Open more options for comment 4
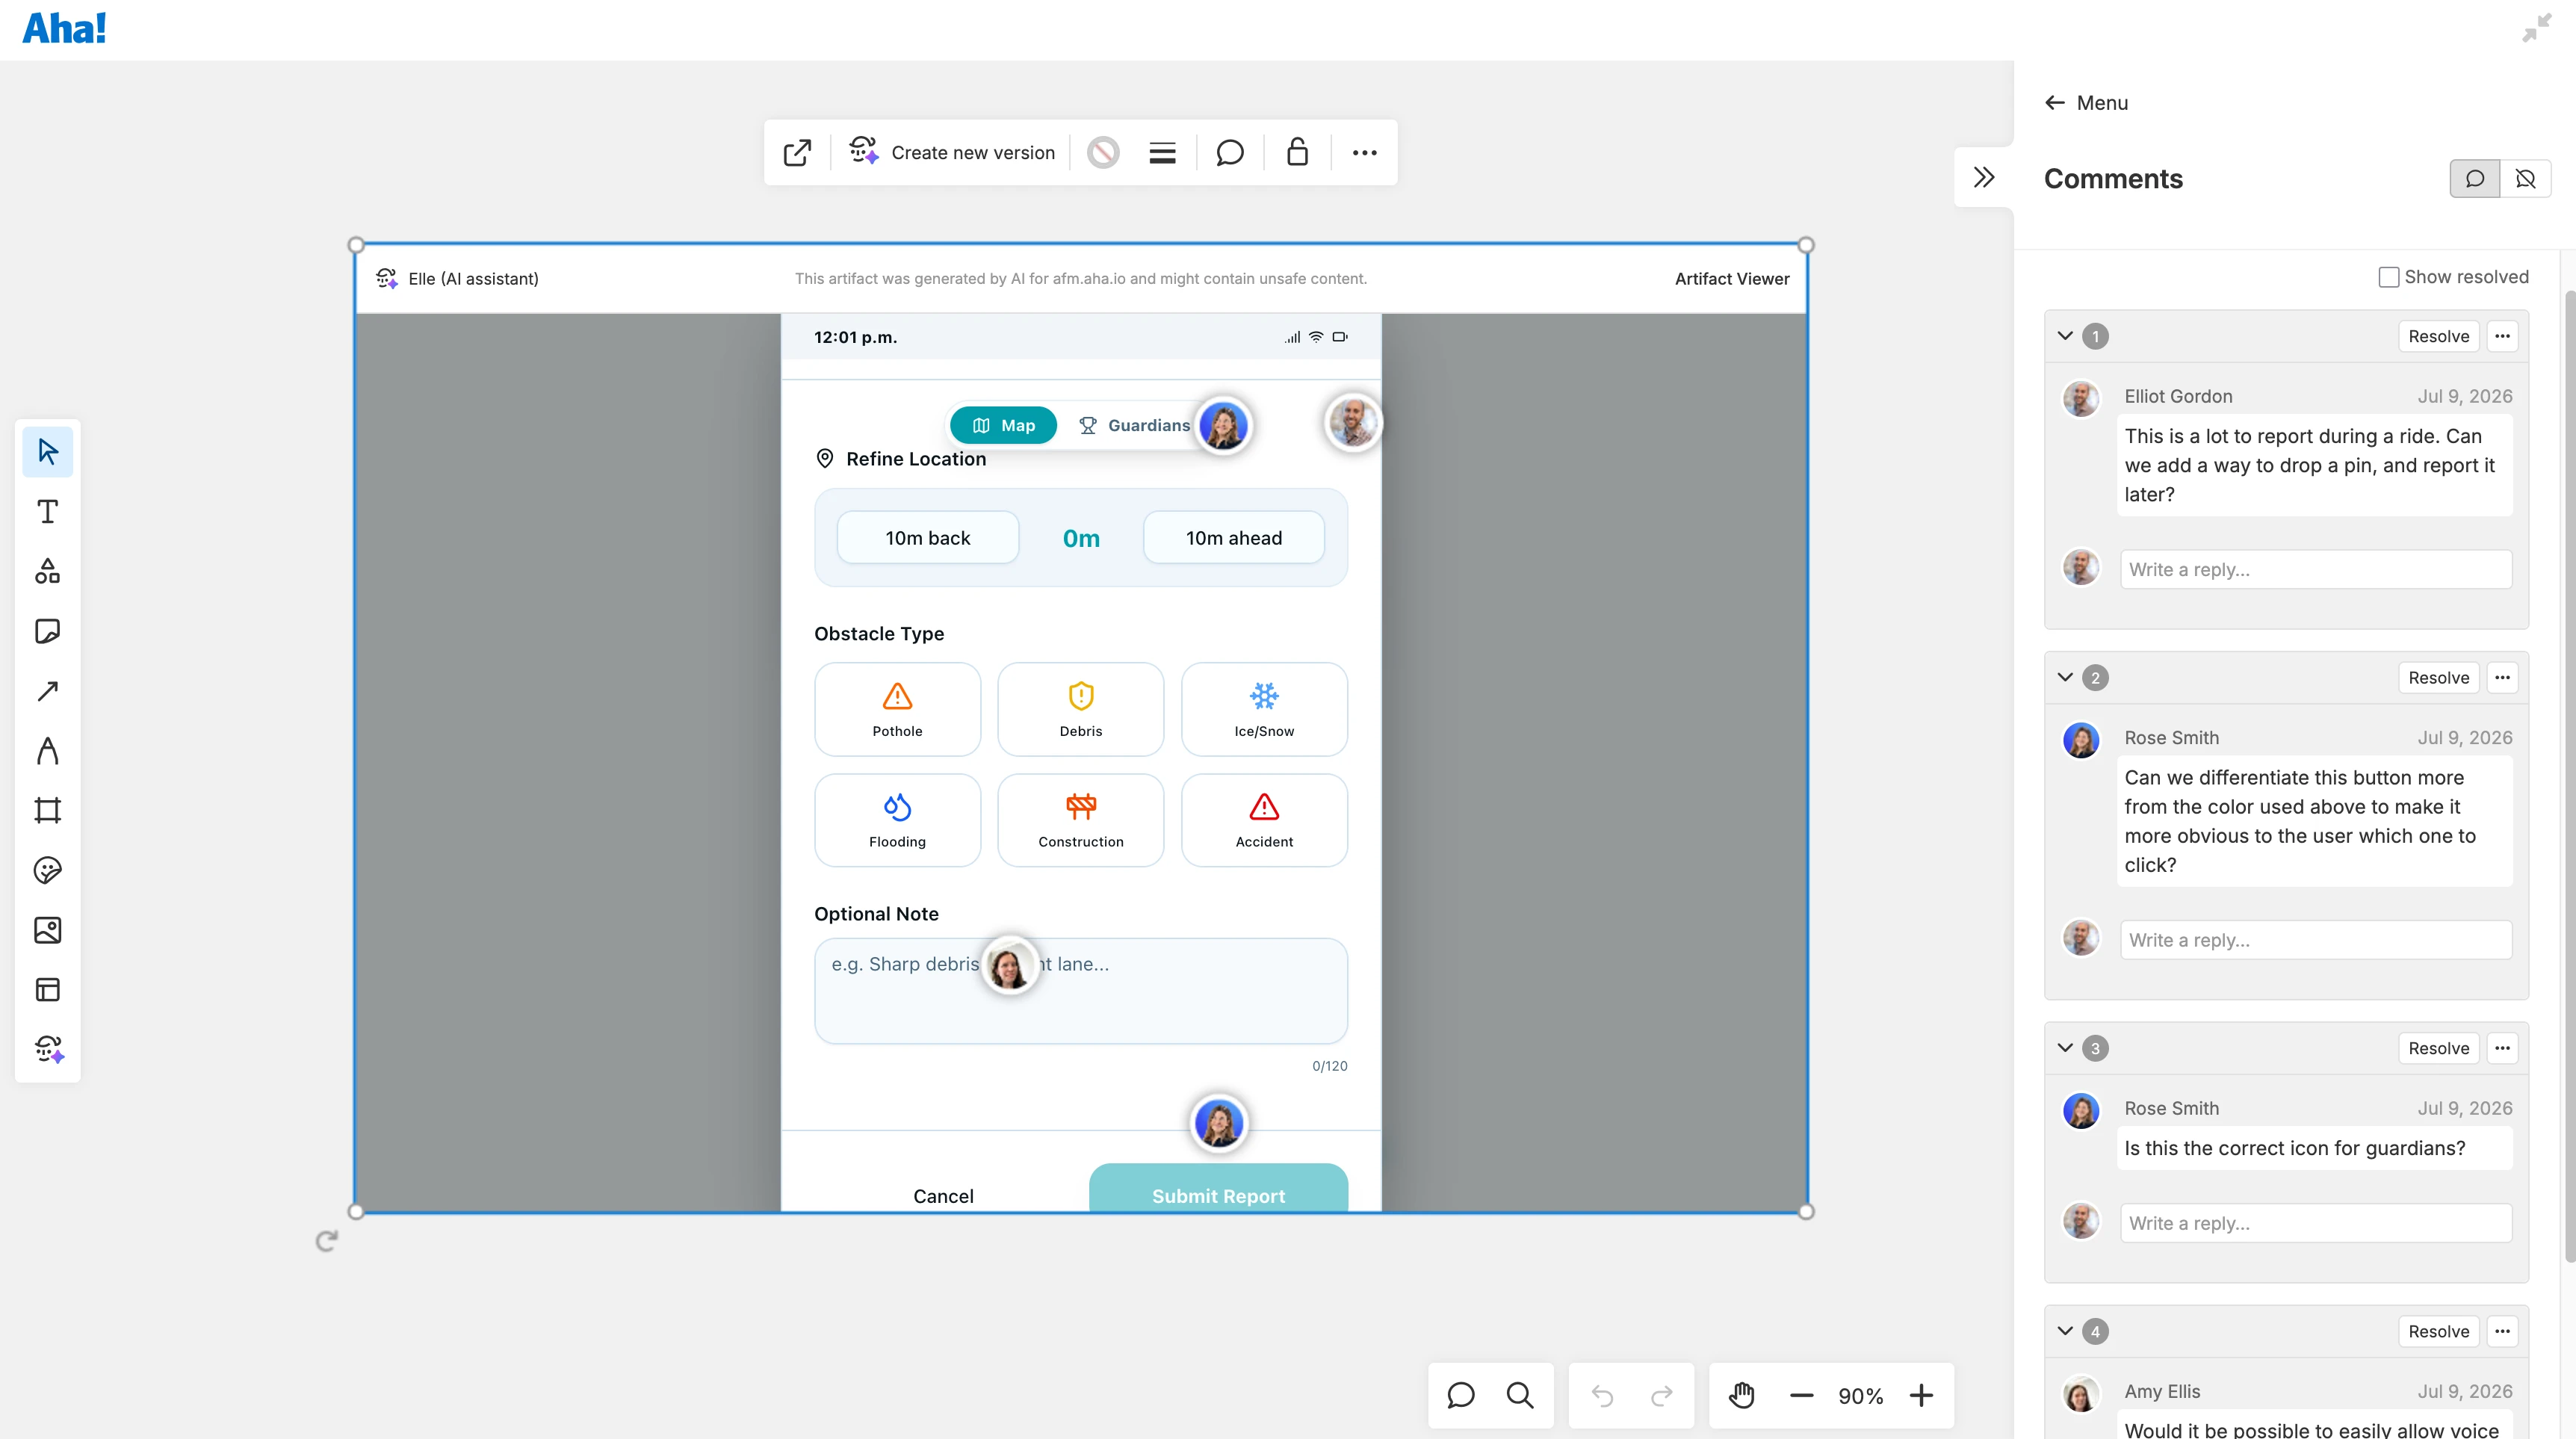Screen dimensions: 2576x1439 pyautogui.click(x=2502, y=1331)
